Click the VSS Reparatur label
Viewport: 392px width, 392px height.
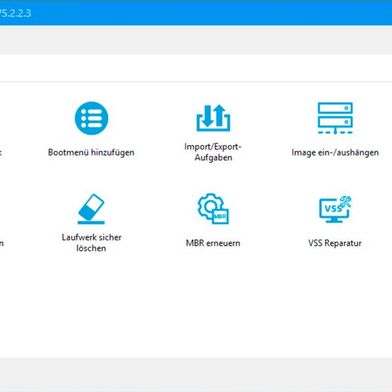coord(335,243)
